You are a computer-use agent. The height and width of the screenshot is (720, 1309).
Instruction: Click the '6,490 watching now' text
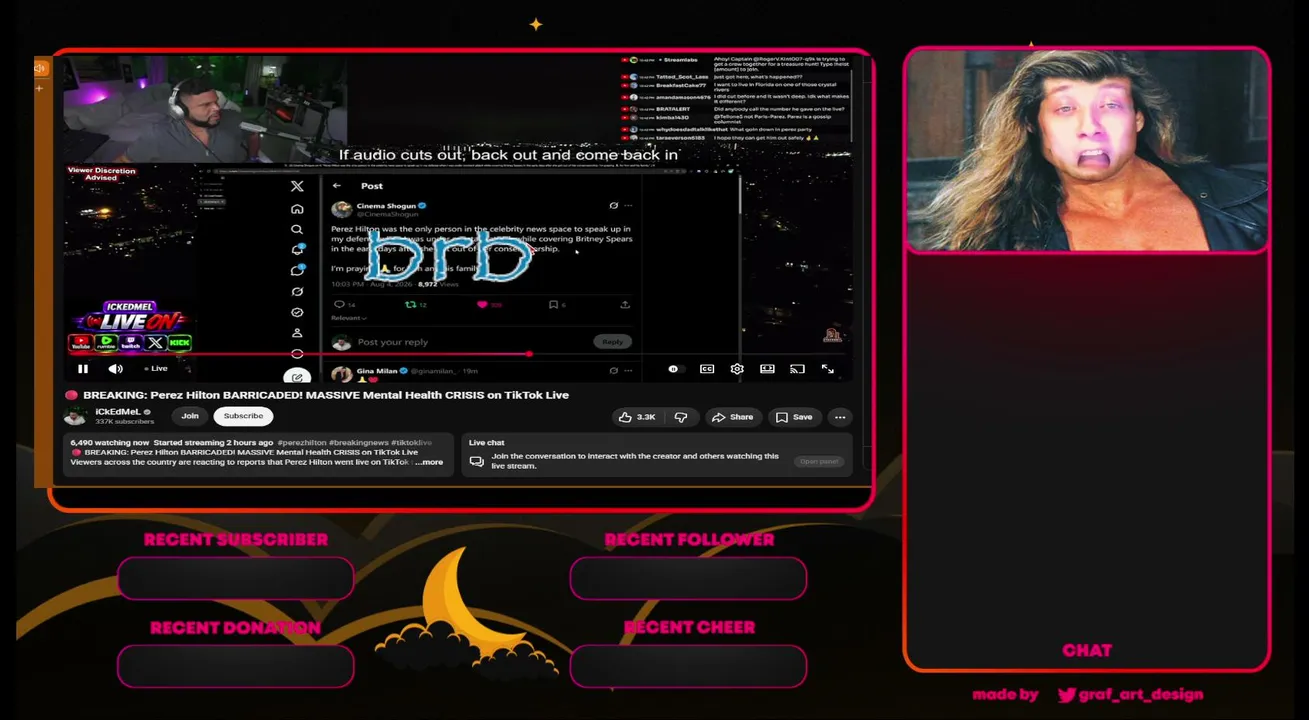tap(110, 442)
